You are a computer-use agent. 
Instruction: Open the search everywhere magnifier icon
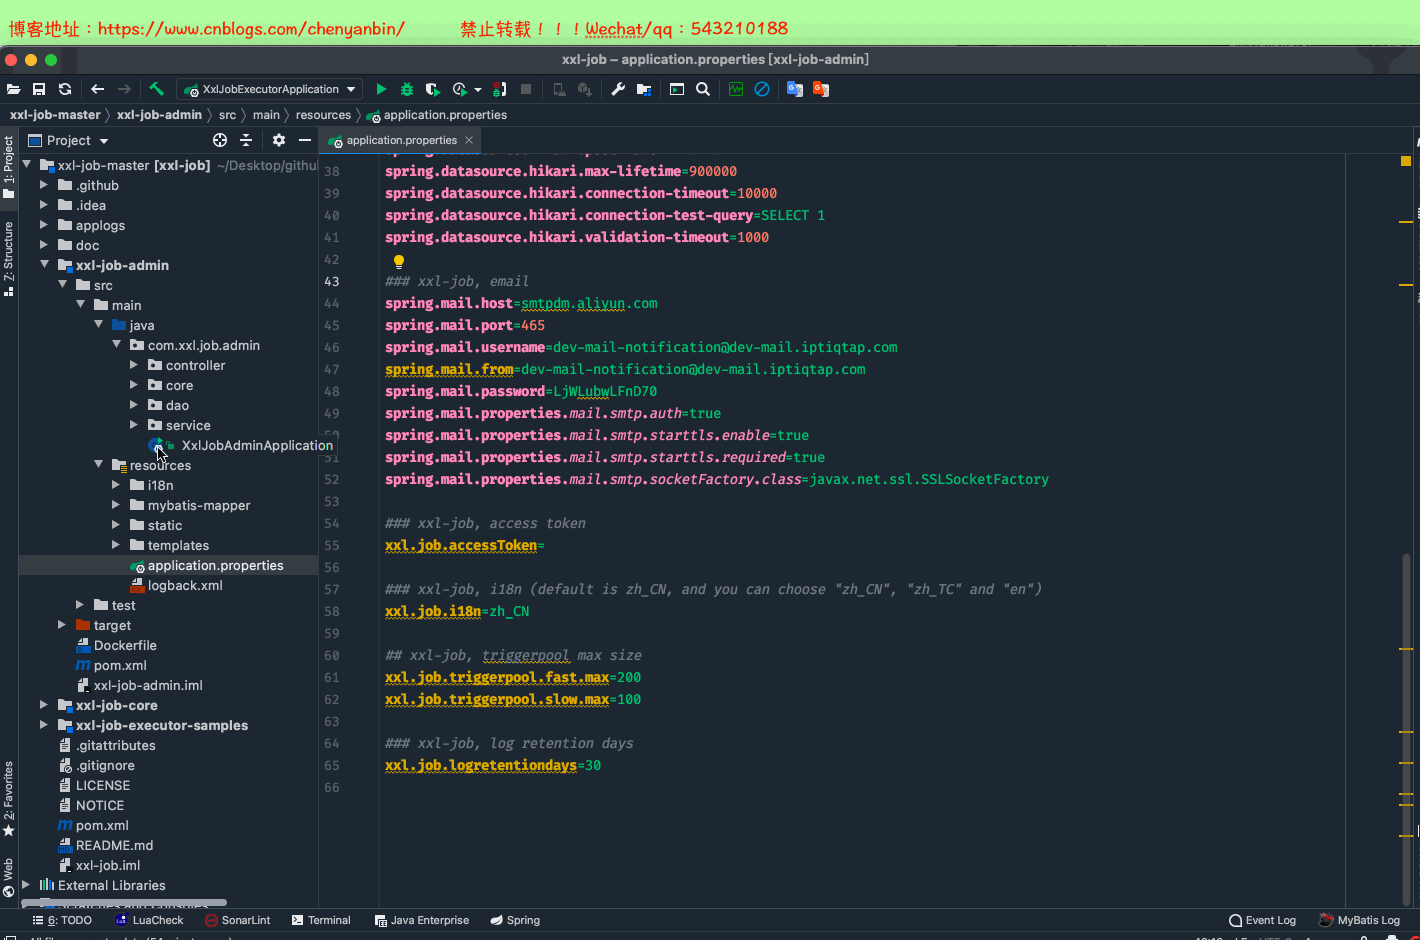tap(703, 89)
